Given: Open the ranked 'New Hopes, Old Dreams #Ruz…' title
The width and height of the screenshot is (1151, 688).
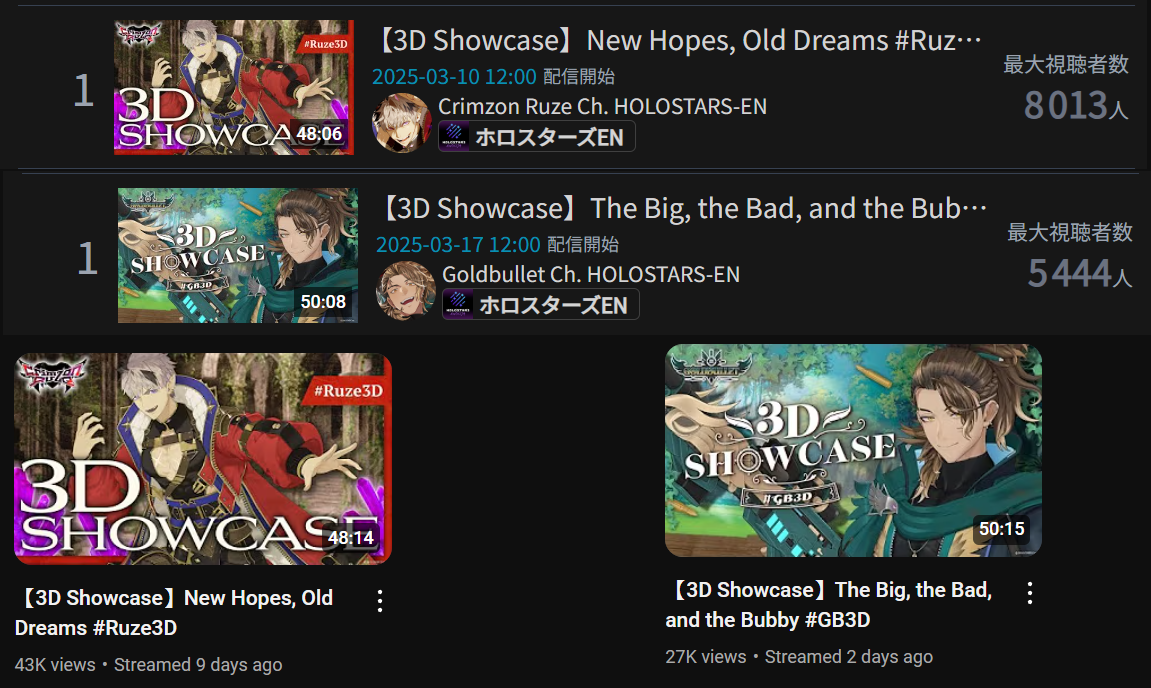Looking at the screenshot, I should coord(678,40).
